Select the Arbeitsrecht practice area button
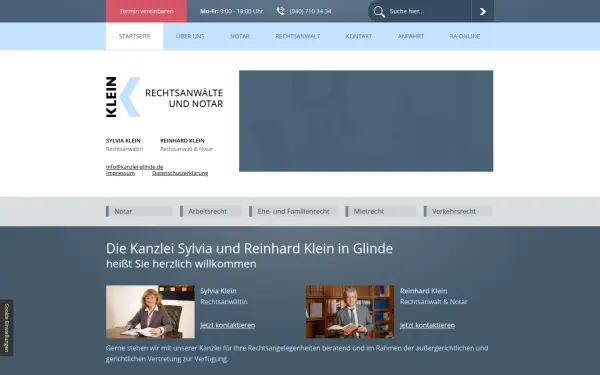600x375 pixels. pyautogui.click(x=211, y=211)
